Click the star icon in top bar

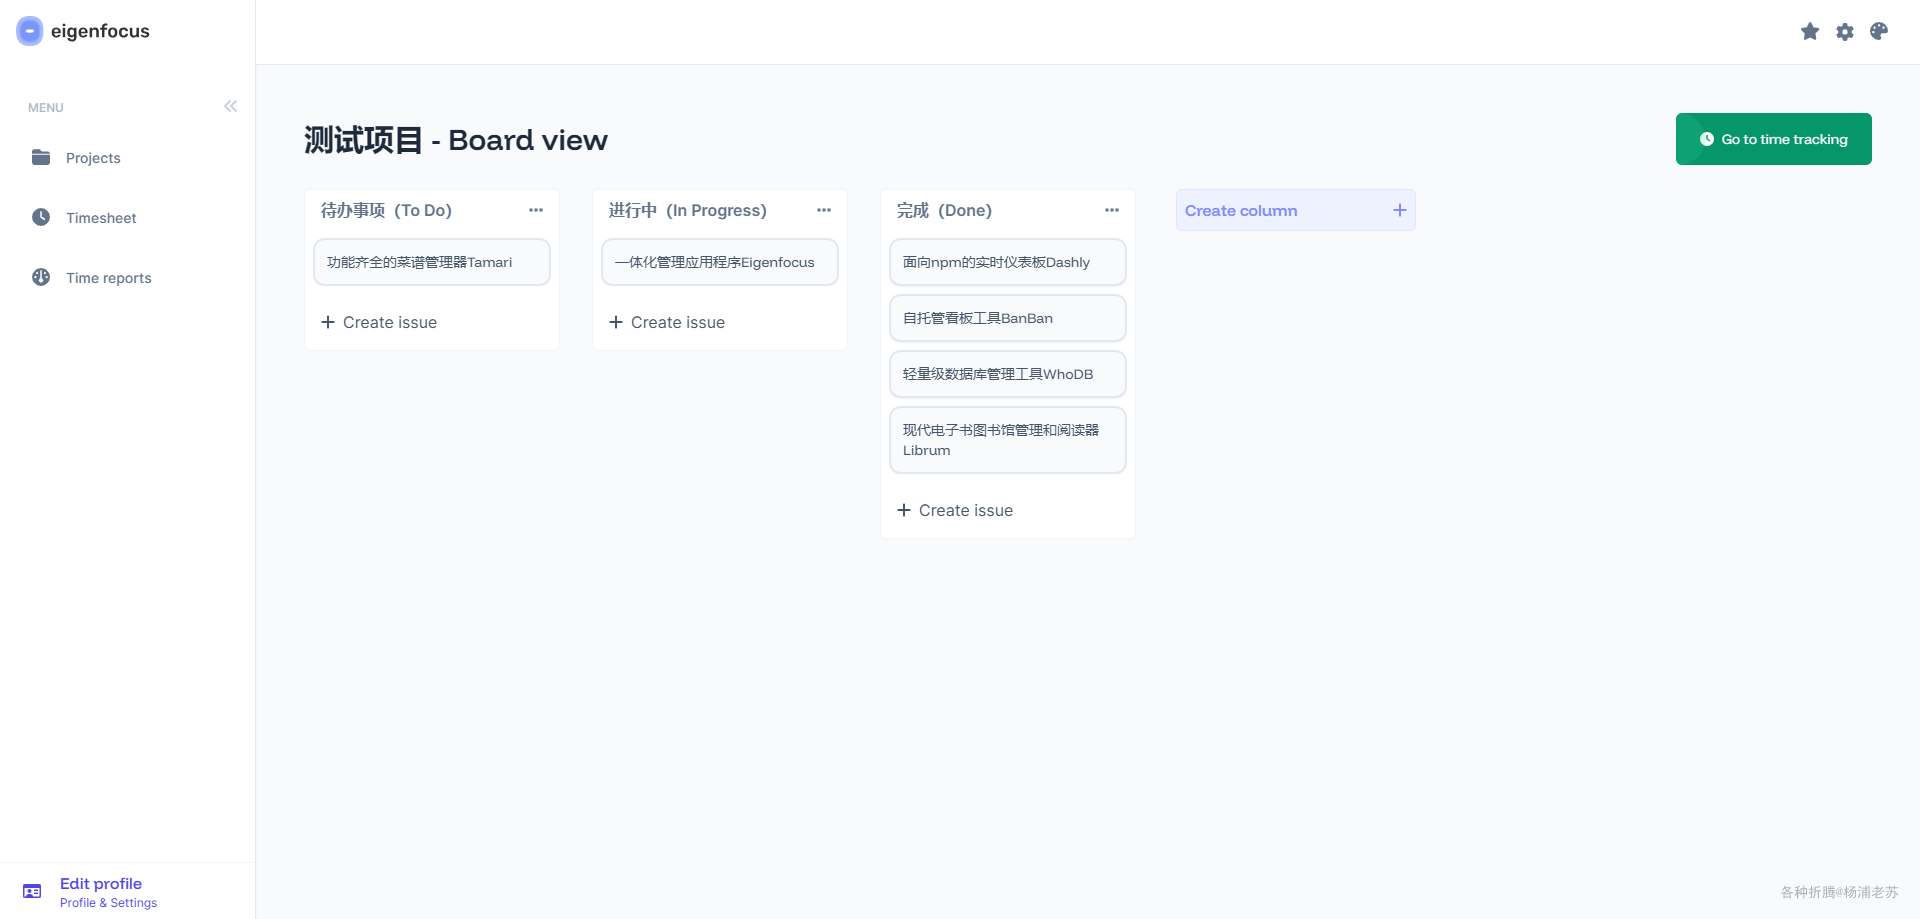(1810, 32)
